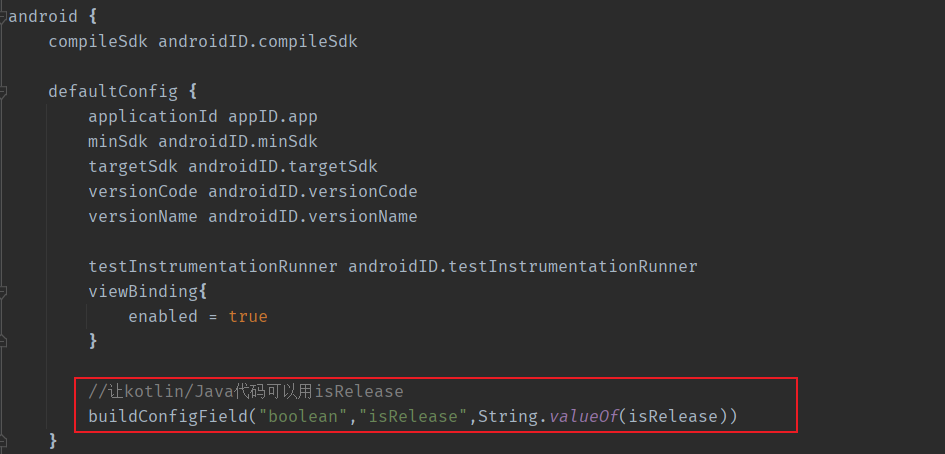Click the testInstrumentationRunner property name
The width and height of the screenshot is (945, 454).
click(212, 266)
